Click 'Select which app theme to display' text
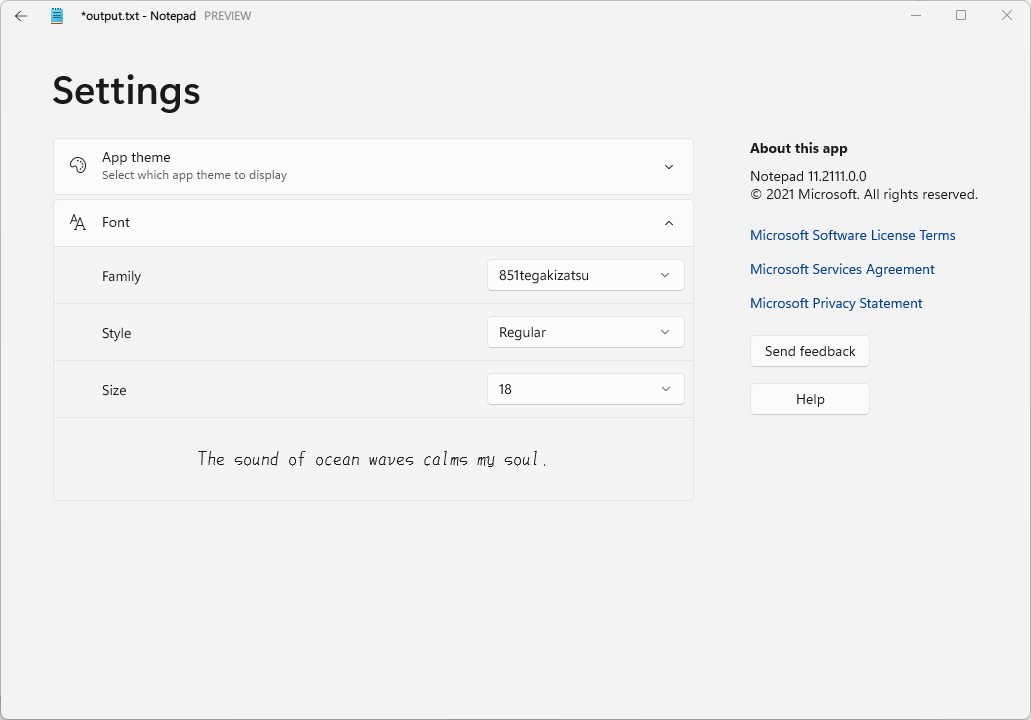The image size is (1031, 720). coord(194,175)
